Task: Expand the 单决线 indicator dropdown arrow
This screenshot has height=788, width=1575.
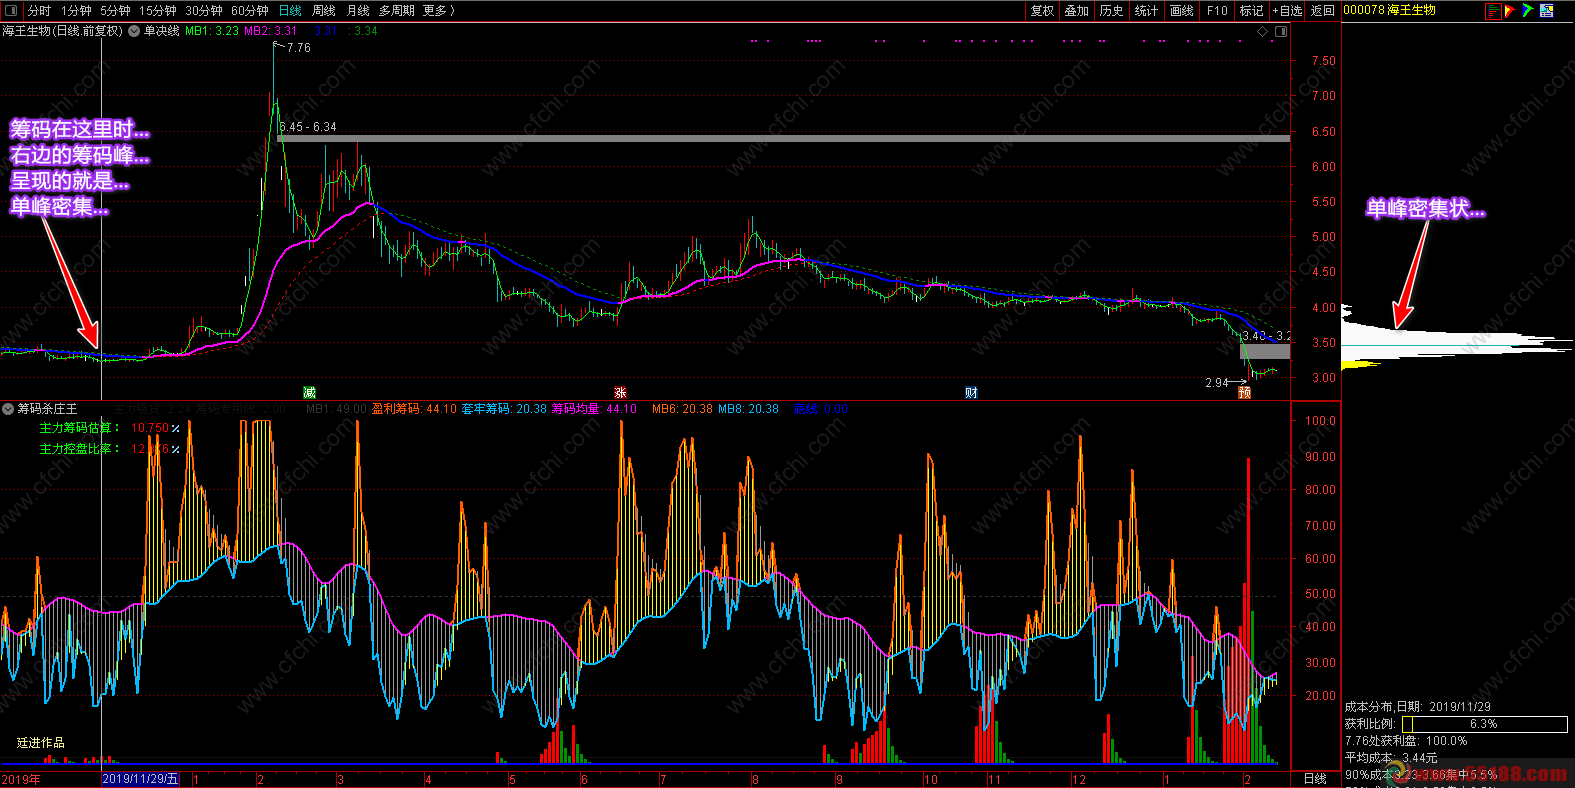Action: click(136, 31)
